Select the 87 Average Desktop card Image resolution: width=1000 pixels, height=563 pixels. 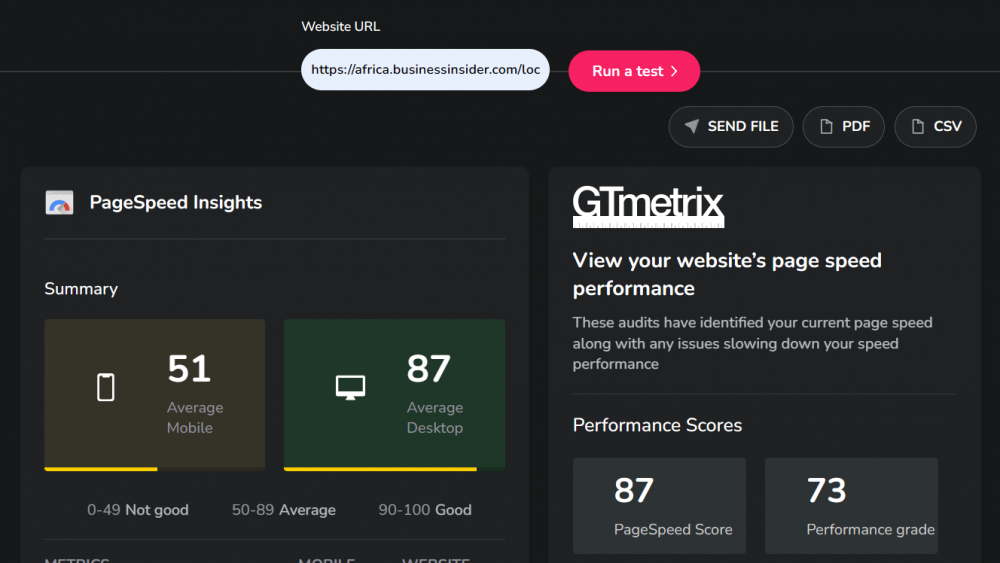point(394,395)
